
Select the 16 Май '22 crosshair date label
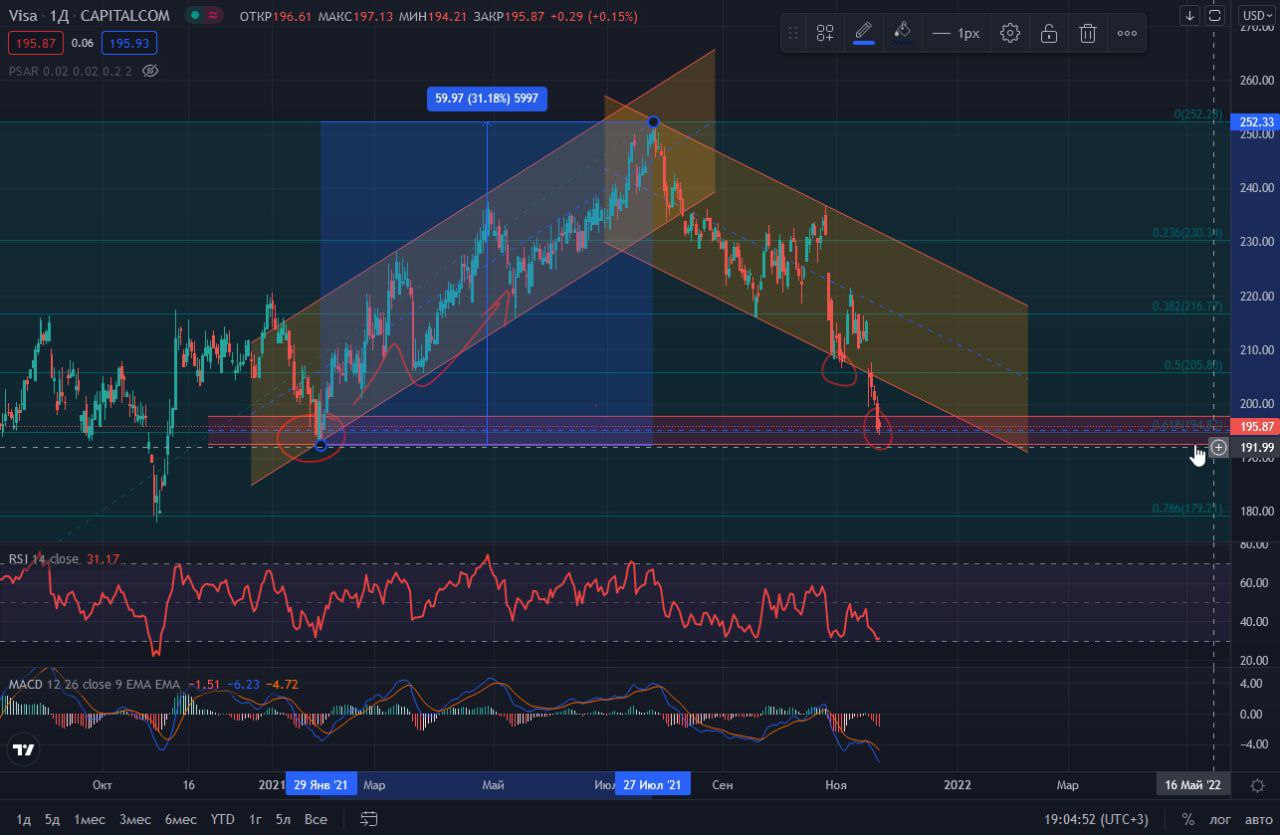click(x=1192, y=785)
